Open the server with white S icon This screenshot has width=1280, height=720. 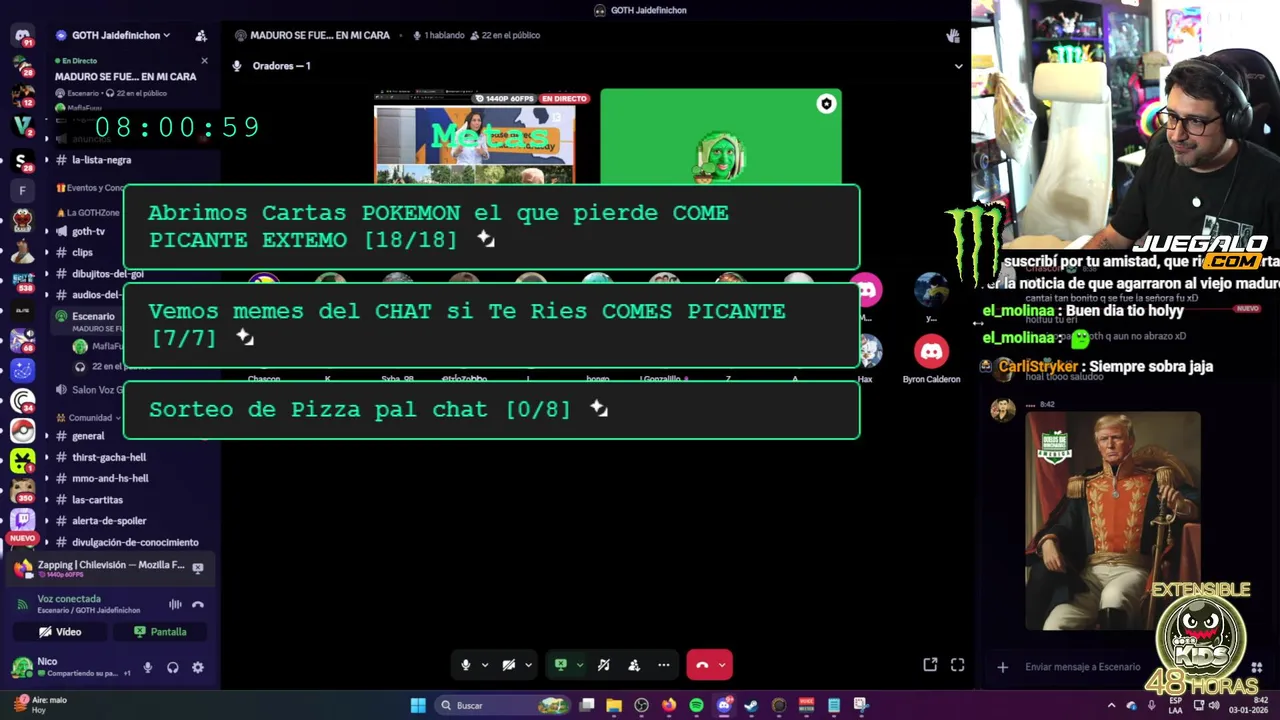22,161
